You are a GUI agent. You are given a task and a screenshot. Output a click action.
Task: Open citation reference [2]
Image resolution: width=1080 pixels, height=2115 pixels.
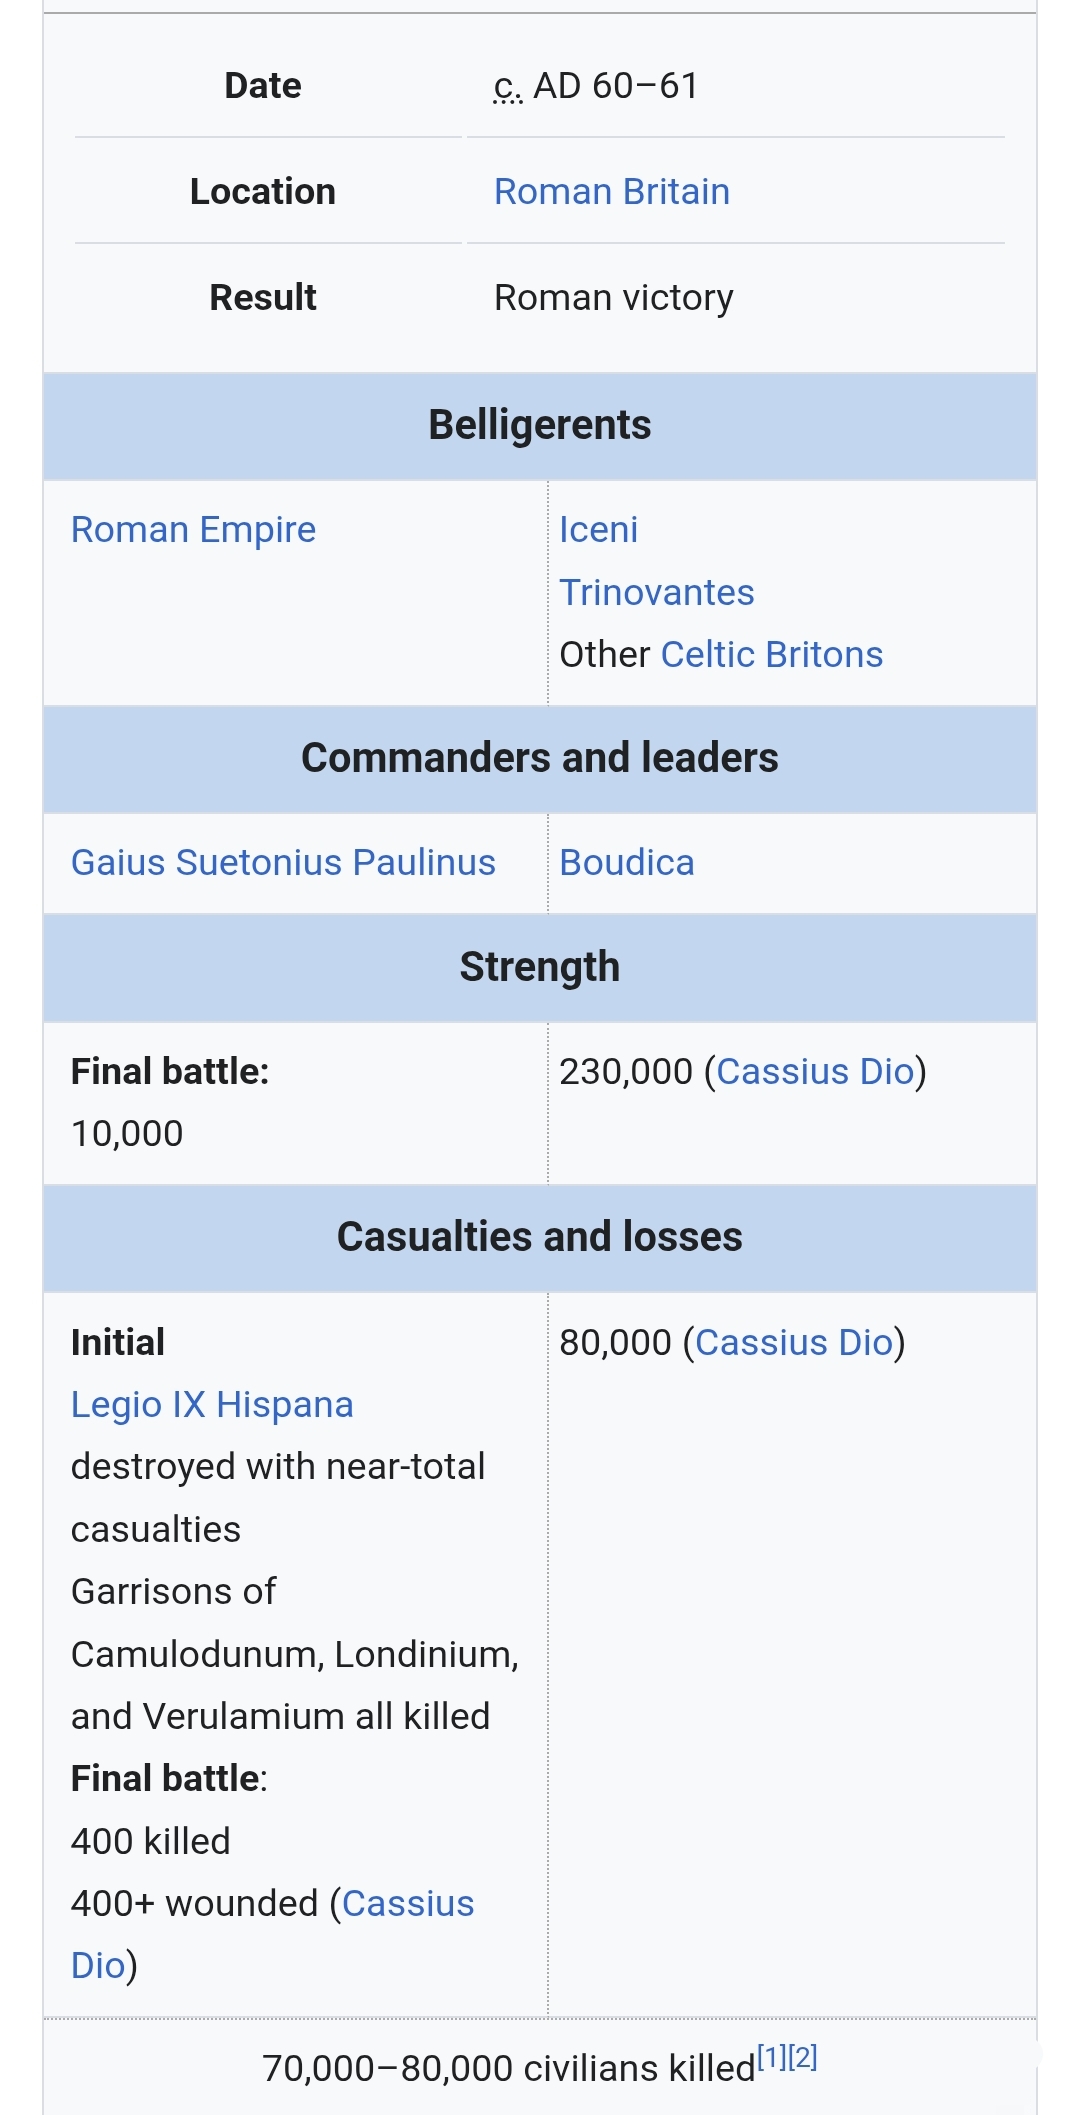803,2057
